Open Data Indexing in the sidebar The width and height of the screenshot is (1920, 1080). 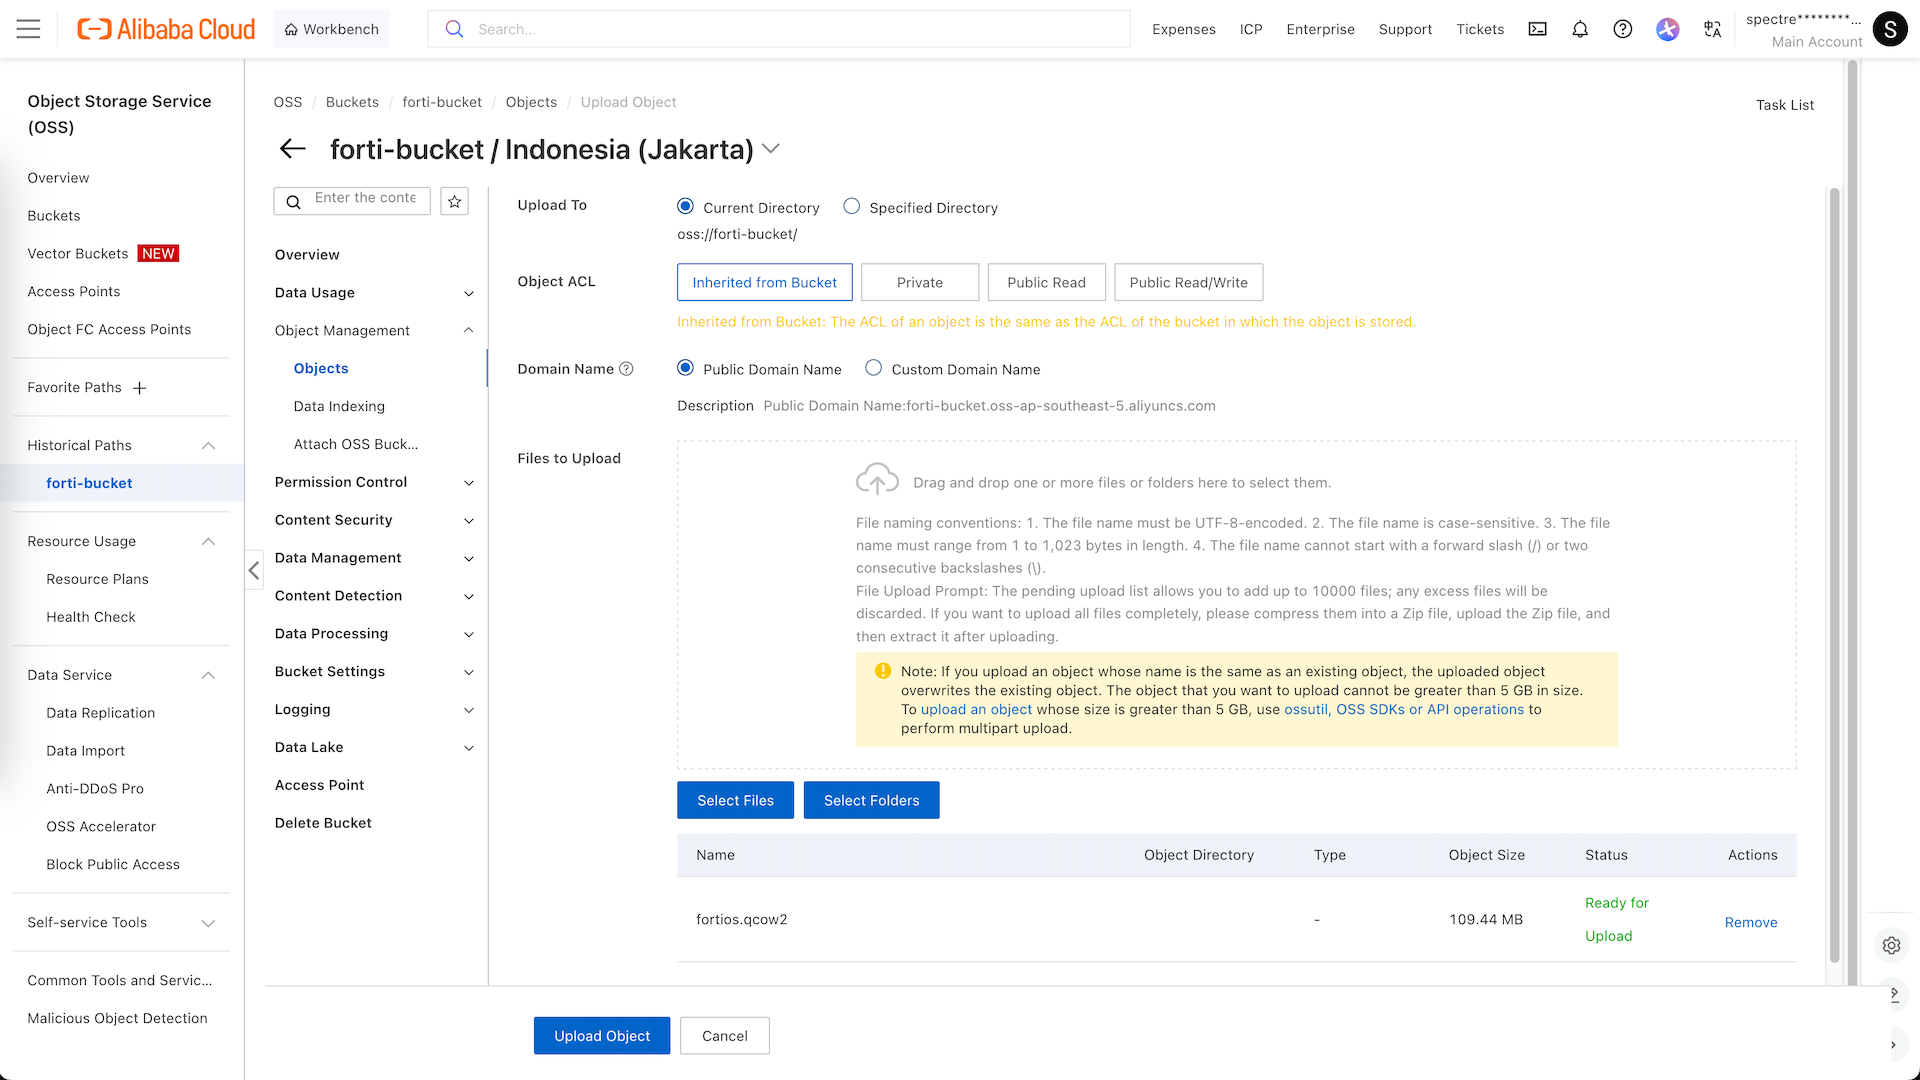339,406
